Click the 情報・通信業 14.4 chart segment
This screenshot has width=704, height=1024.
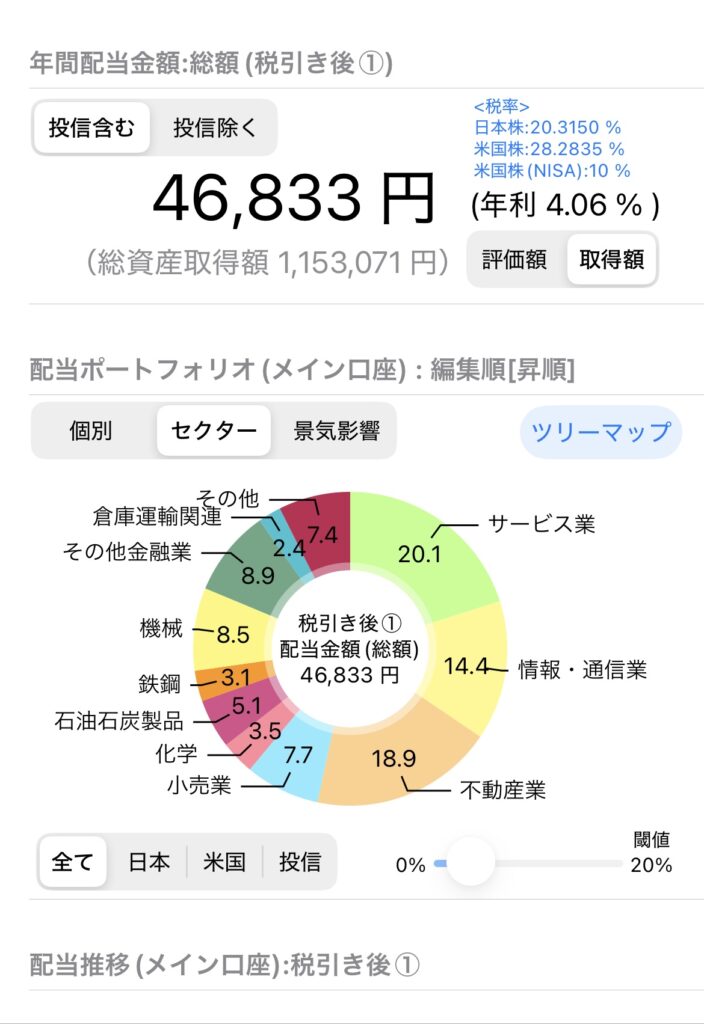click(468, 665)
